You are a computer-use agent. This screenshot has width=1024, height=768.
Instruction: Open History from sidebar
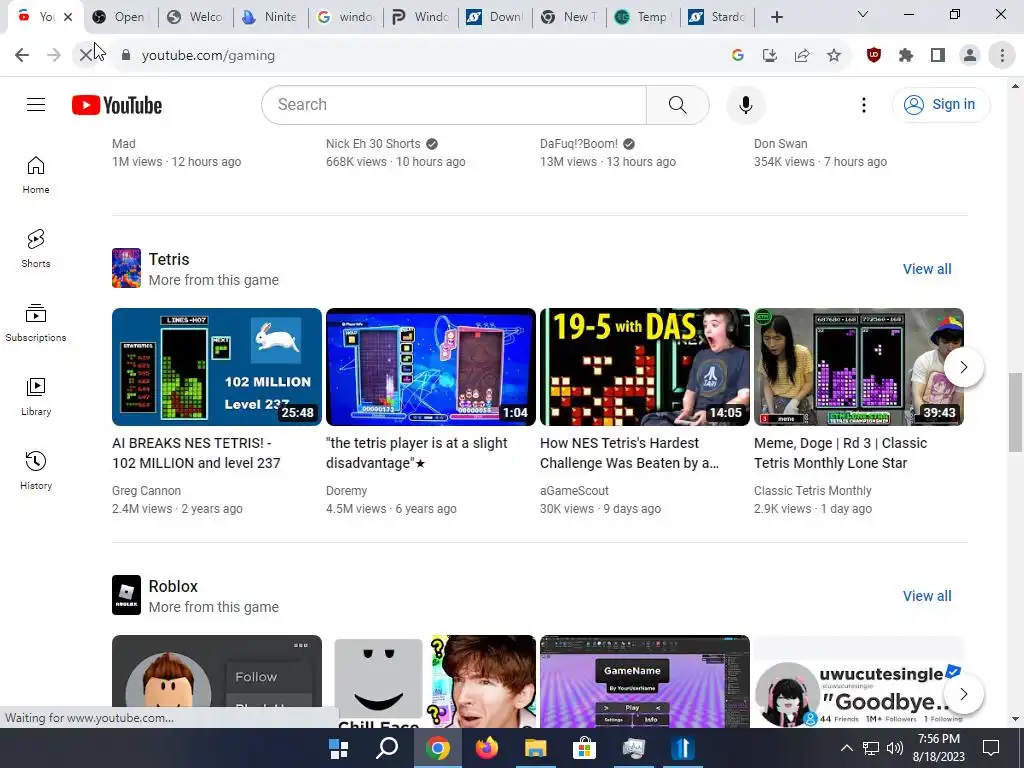point(36,470)
